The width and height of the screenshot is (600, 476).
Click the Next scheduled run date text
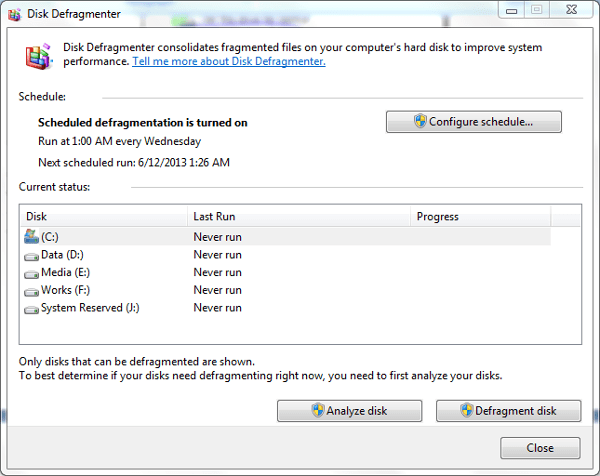[134, 163]
